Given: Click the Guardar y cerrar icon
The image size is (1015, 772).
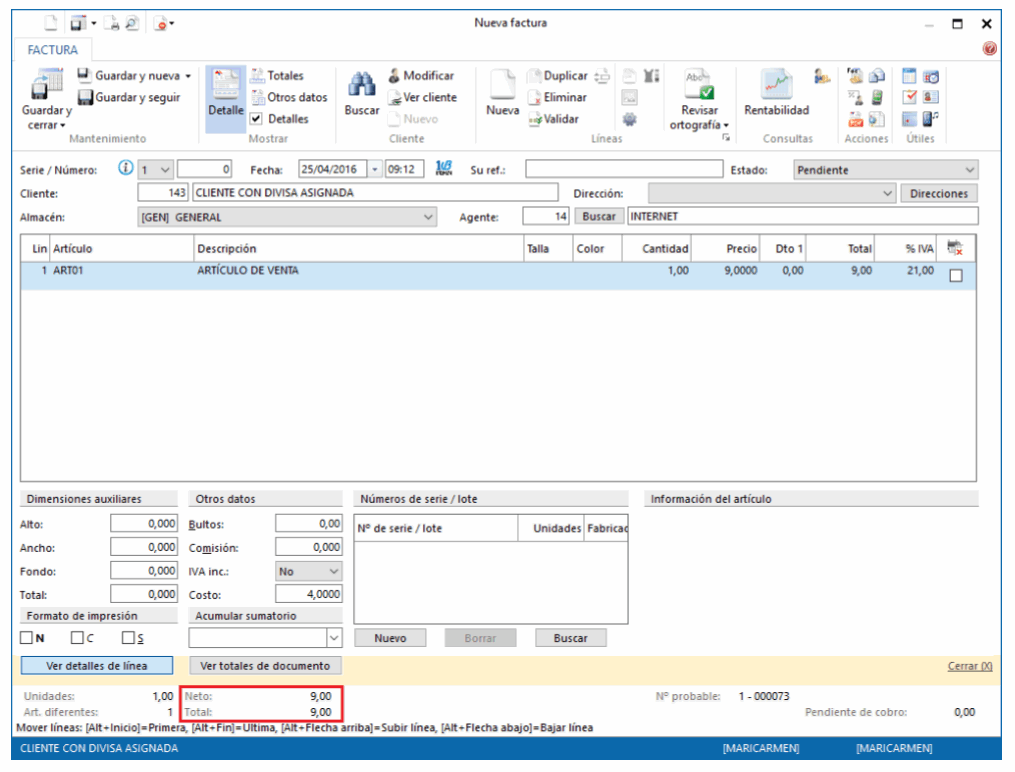Looking at the screenshot, I should 47,86.
